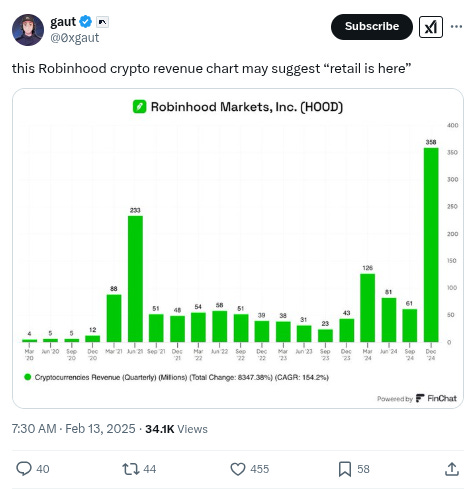
Task: Open the three-dot more options menu
Action: pyautogui.click(x=456, y=27)
